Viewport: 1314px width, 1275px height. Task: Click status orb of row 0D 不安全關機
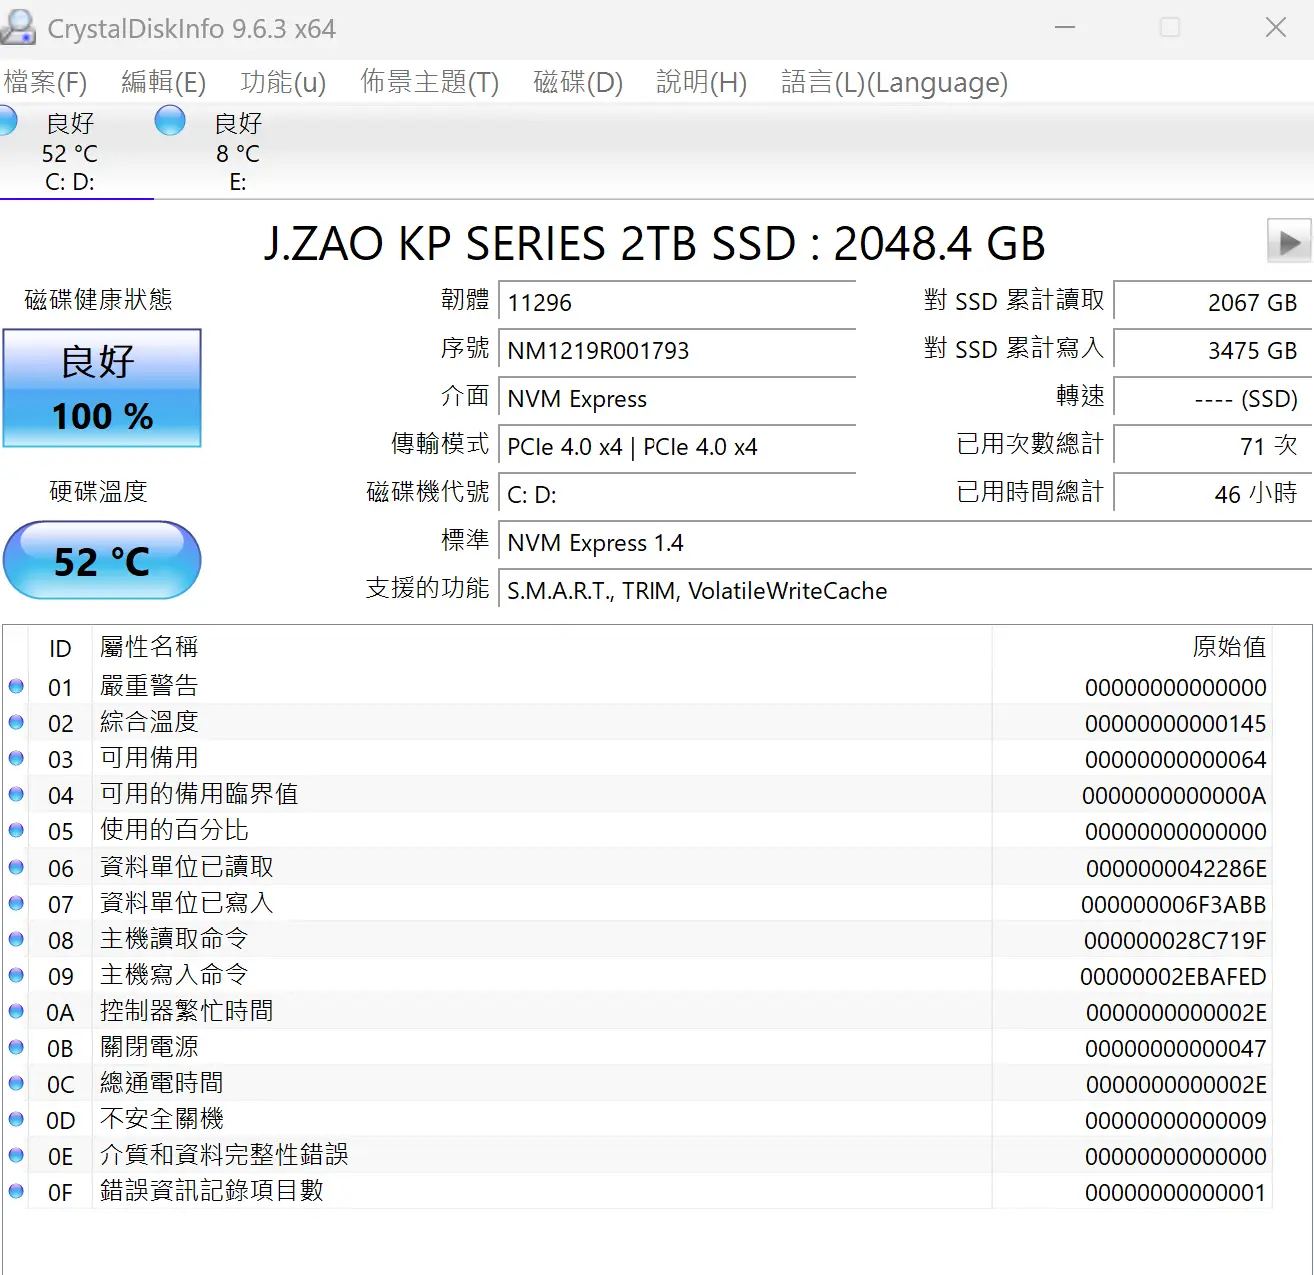tap(16, 1119)
